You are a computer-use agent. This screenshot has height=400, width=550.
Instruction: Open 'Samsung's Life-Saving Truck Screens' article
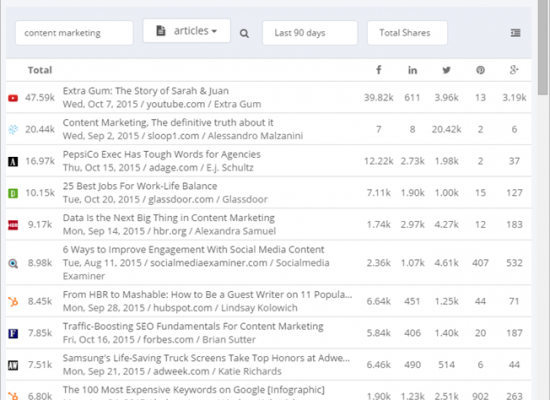coord(206,358)
